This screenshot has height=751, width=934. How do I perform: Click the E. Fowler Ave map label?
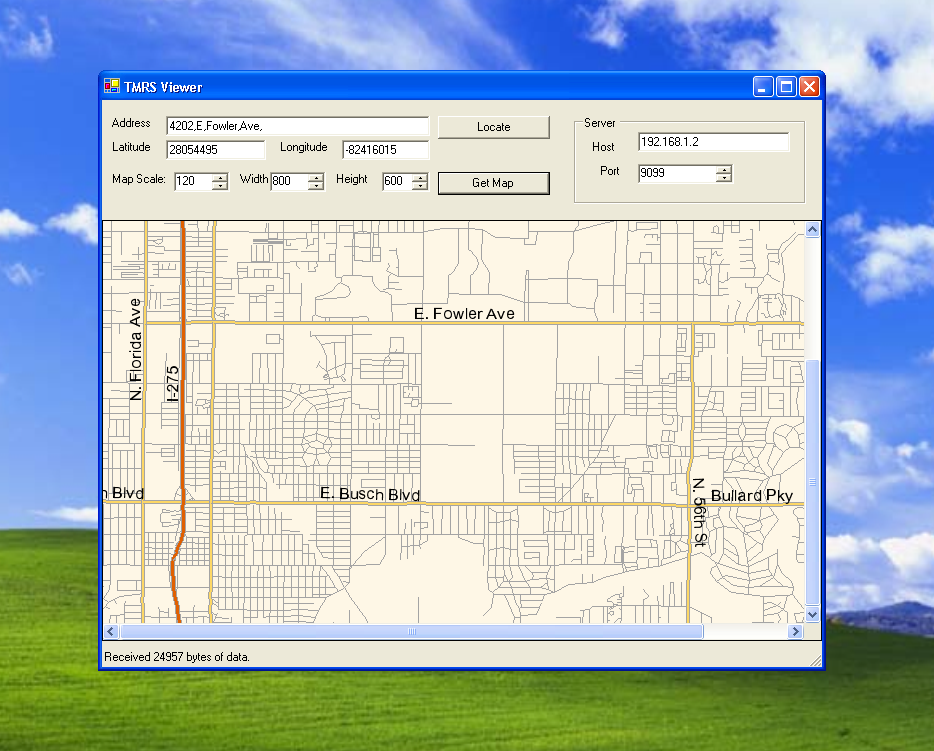[x=464, y=313]
